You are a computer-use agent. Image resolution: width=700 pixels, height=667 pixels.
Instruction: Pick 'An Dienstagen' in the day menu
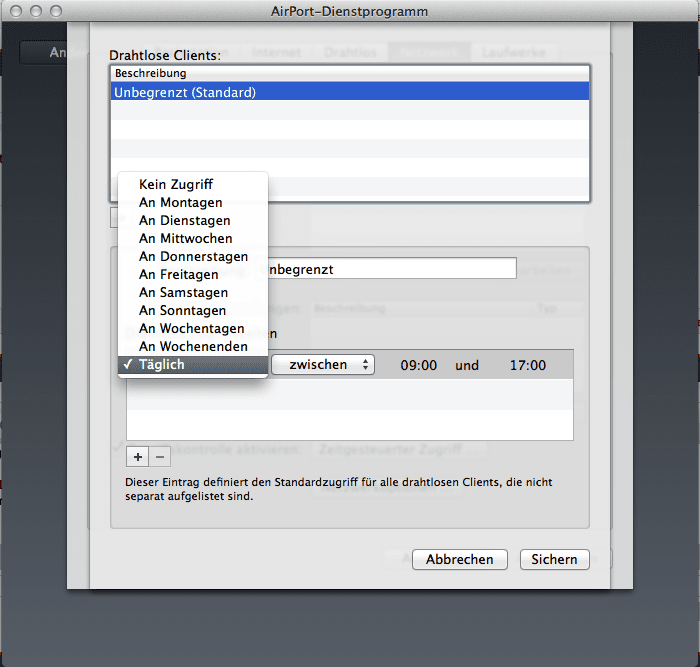coord(192,221)
